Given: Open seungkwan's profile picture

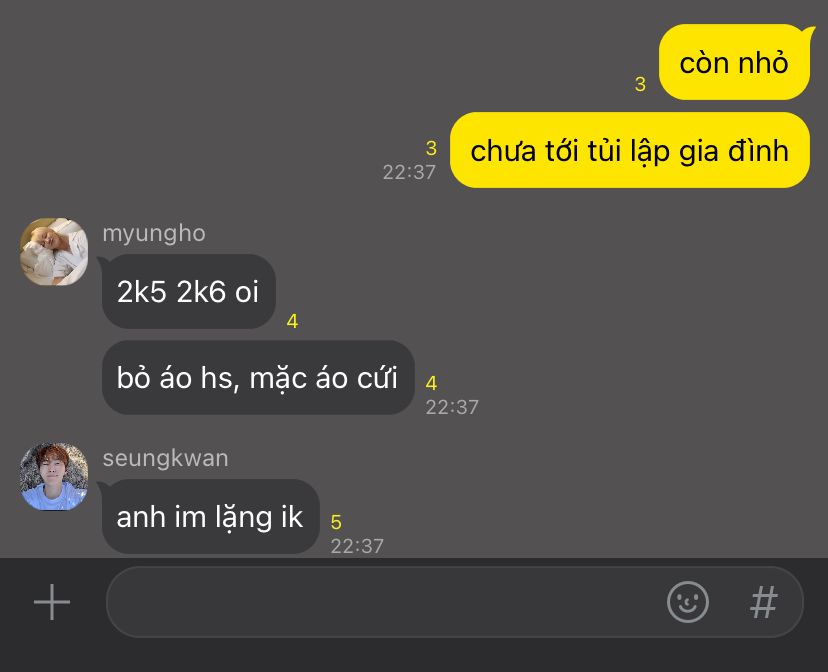Looking at the screenshot, I should click(x=54, y=477).
